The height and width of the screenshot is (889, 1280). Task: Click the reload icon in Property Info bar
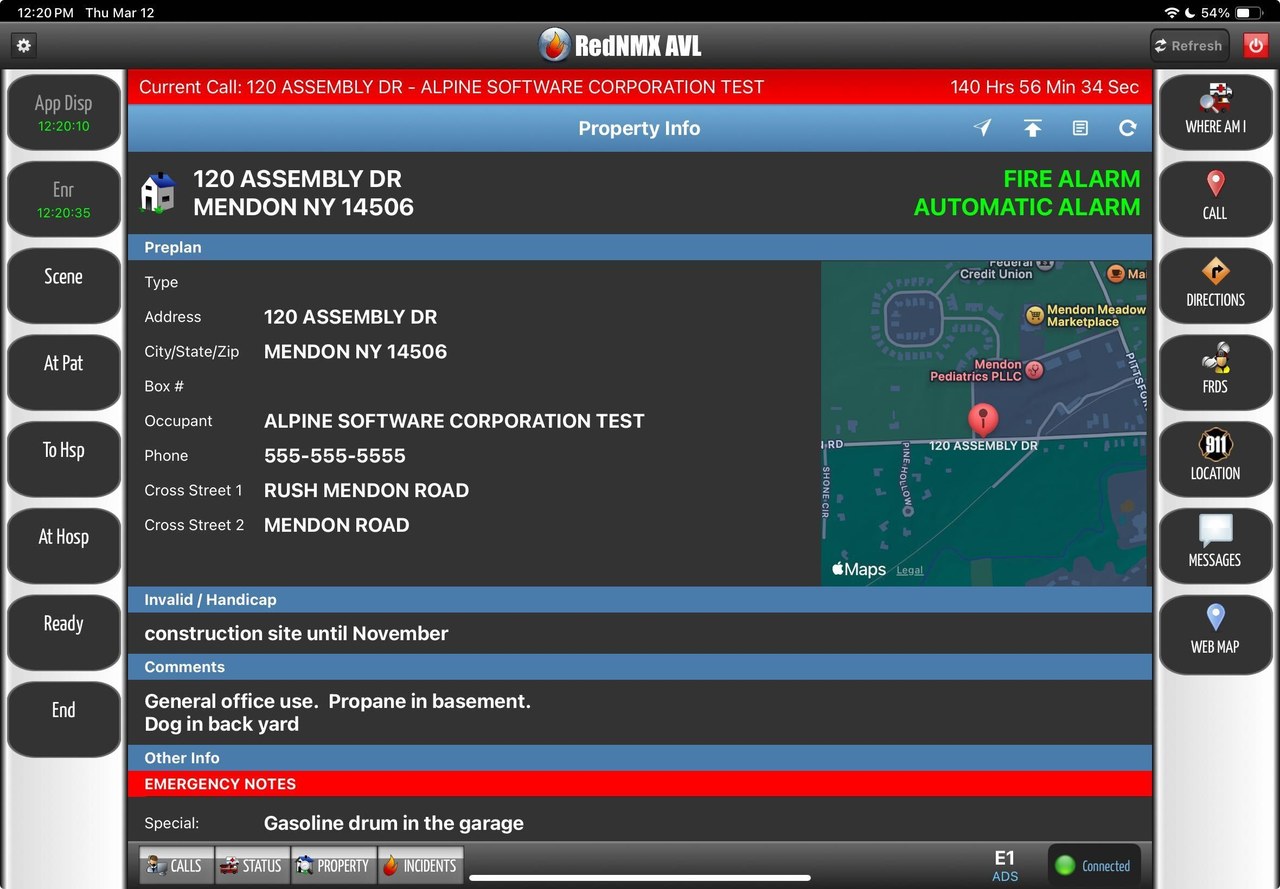(1127, 128)
